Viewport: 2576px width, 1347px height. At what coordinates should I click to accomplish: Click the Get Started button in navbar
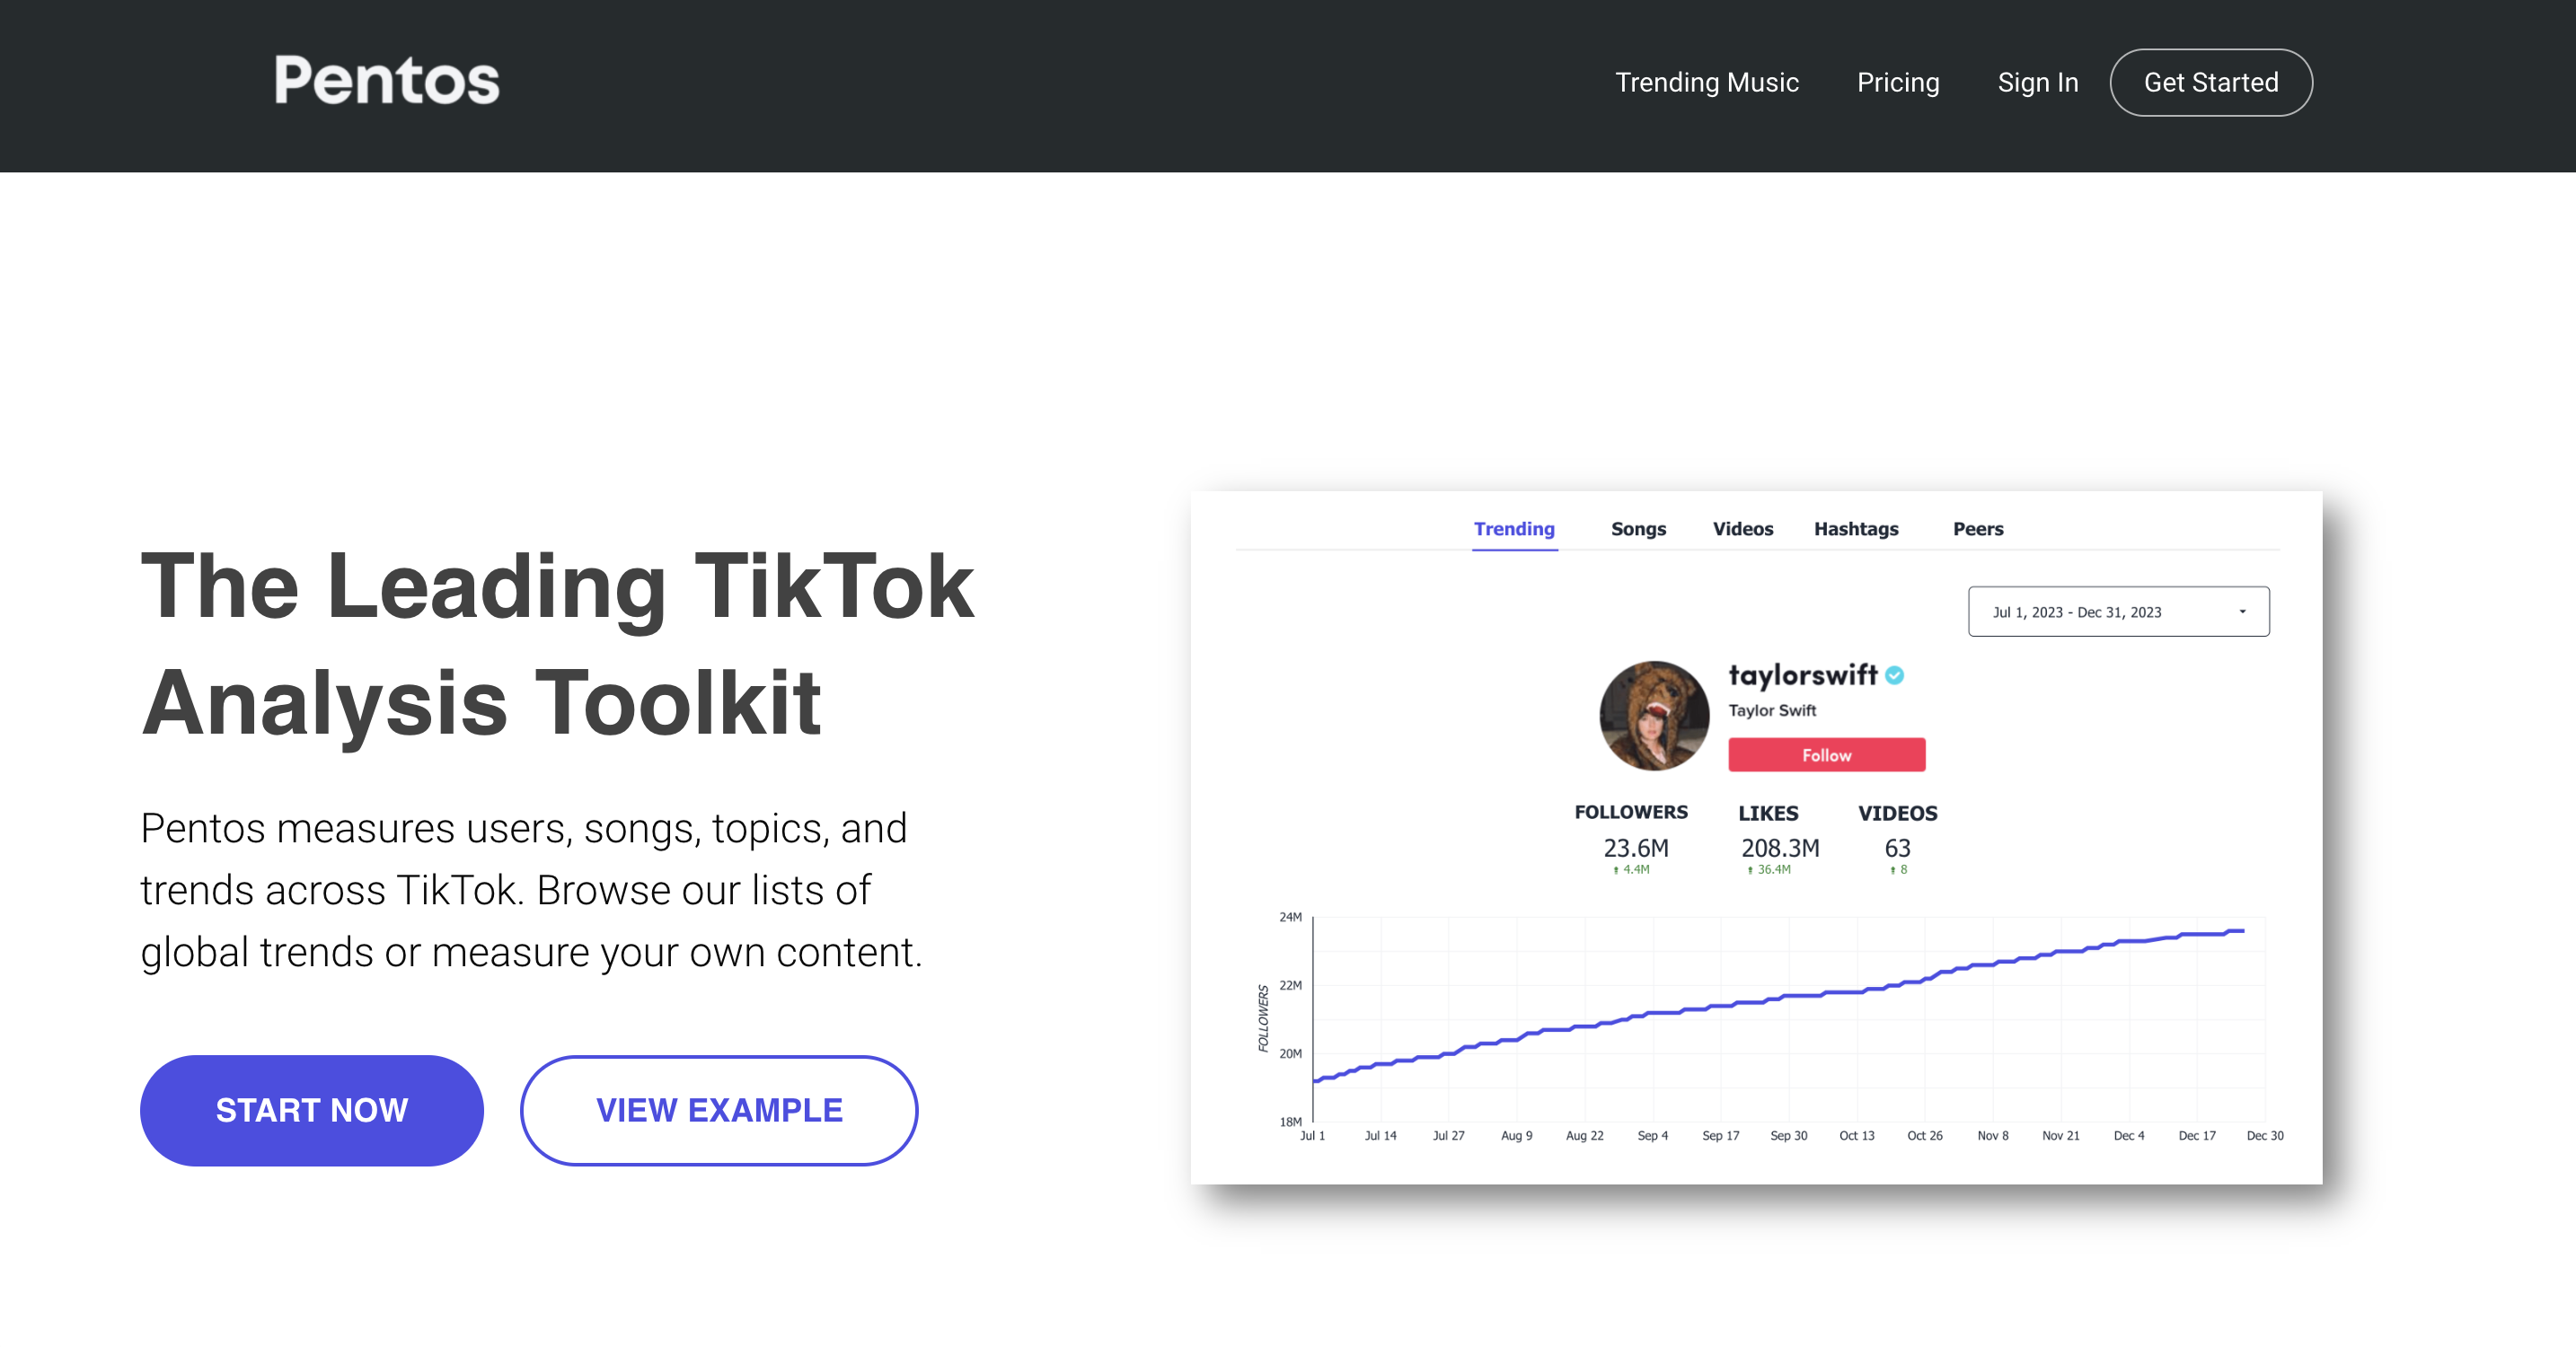pos(2213,82)
